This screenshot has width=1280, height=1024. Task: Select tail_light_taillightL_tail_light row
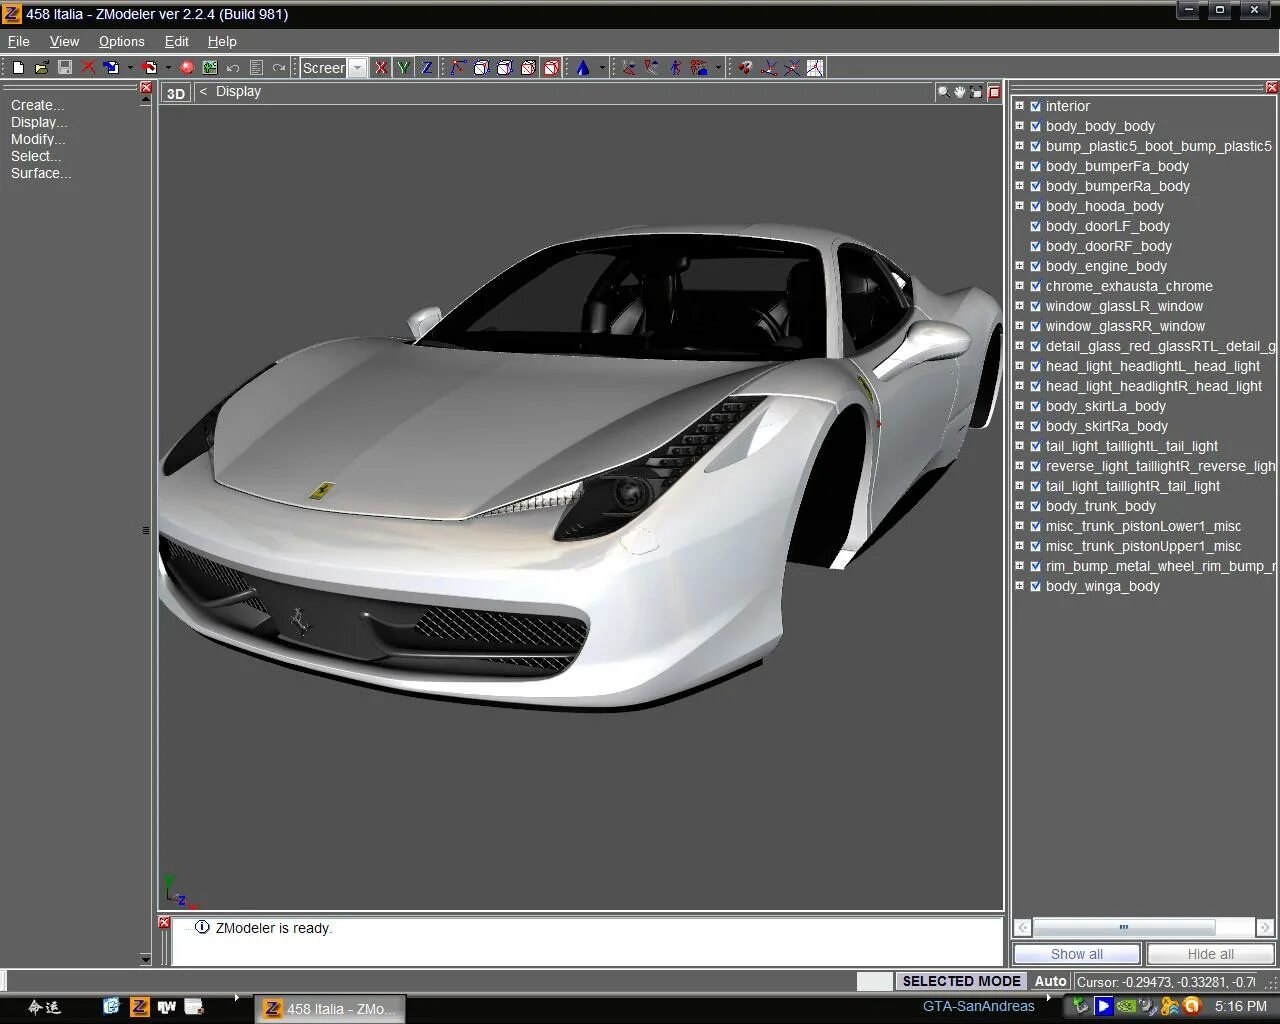1131,446
